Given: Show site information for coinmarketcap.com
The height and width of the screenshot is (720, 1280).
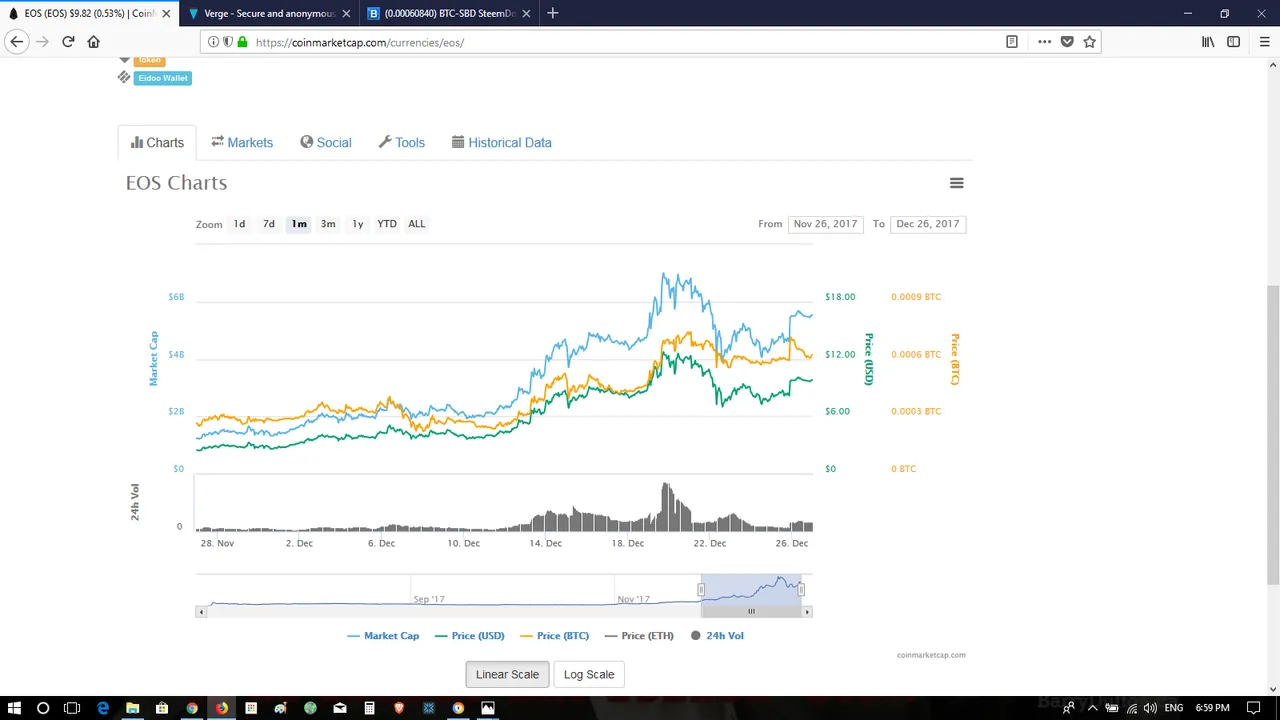Looking at the screenshot, I should pyautogui.click(x=213, y=42).
